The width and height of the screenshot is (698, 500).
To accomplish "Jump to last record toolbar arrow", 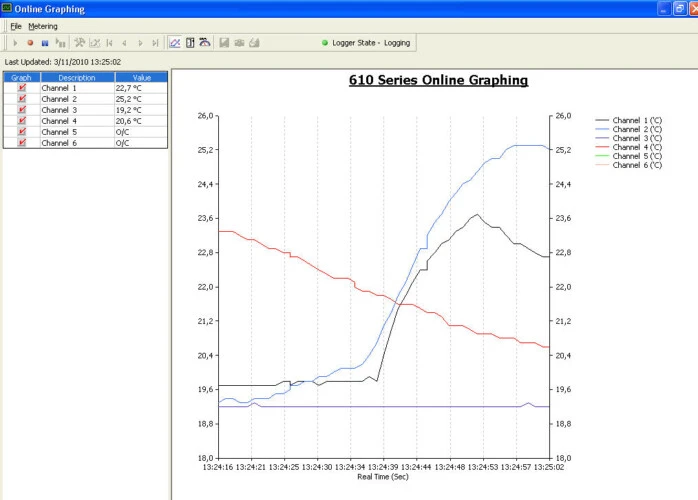I will point(155,43).
